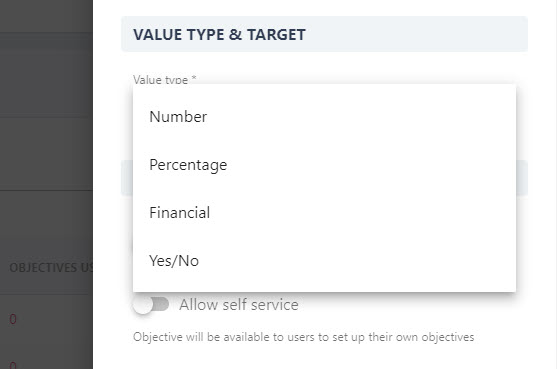Click the dimmed backdrop left of the panel
Screen dimensions: 557x369
click(x=46, y=153)
